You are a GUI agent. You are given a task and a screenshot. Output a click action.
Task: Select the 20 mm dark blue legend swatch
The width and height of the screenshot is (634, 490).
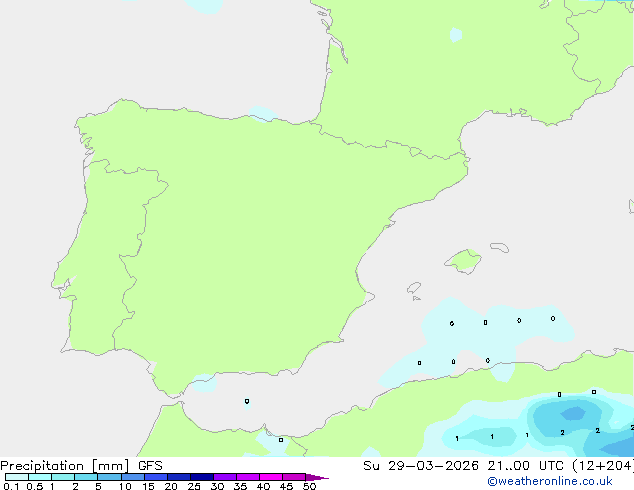pos(179,477)
